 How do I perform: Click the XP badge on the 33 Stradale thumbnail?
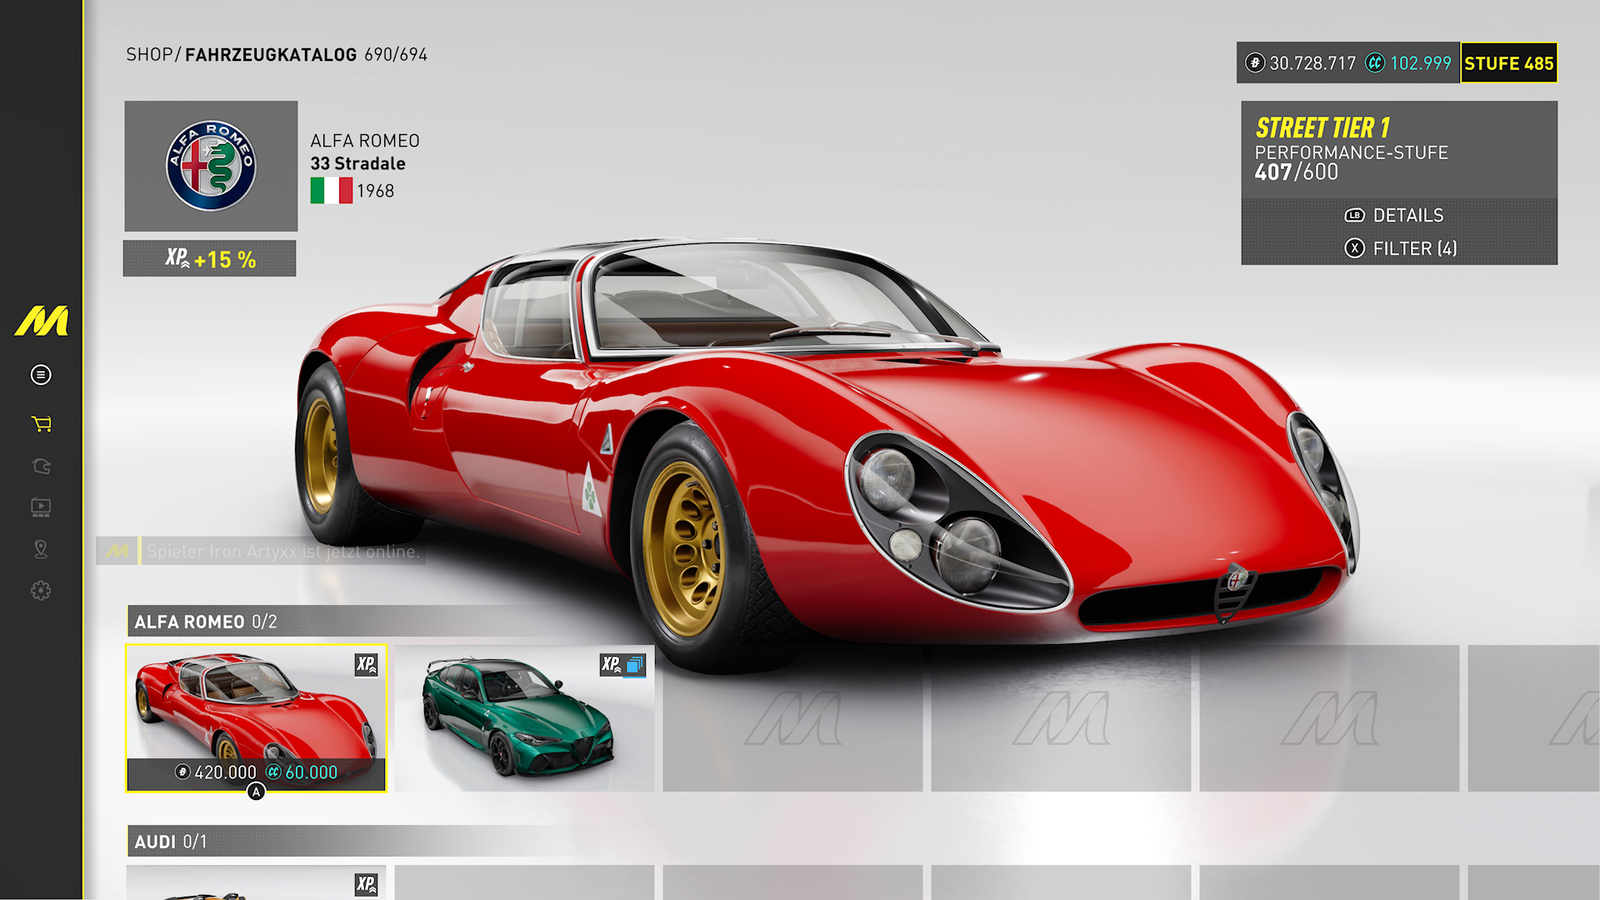[367, 664]
